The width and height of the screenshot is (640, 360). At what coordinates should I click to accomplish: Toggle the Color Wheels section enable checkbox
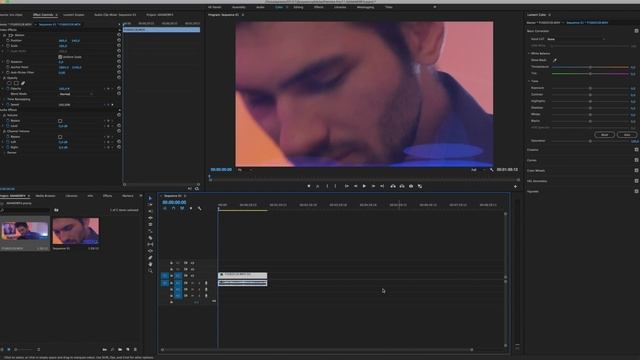coord(636,171)
